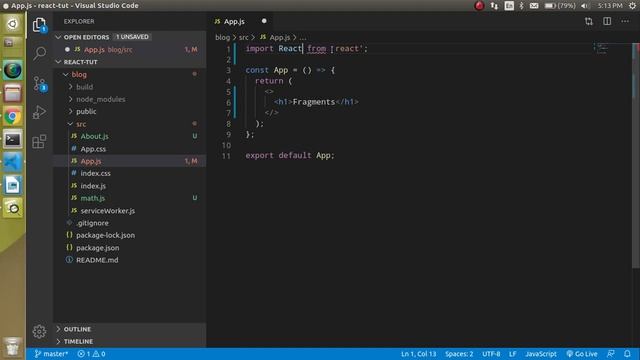Open About.js in the file tree
The height and width of the screenshot is (360, 640).
[130, 136]
